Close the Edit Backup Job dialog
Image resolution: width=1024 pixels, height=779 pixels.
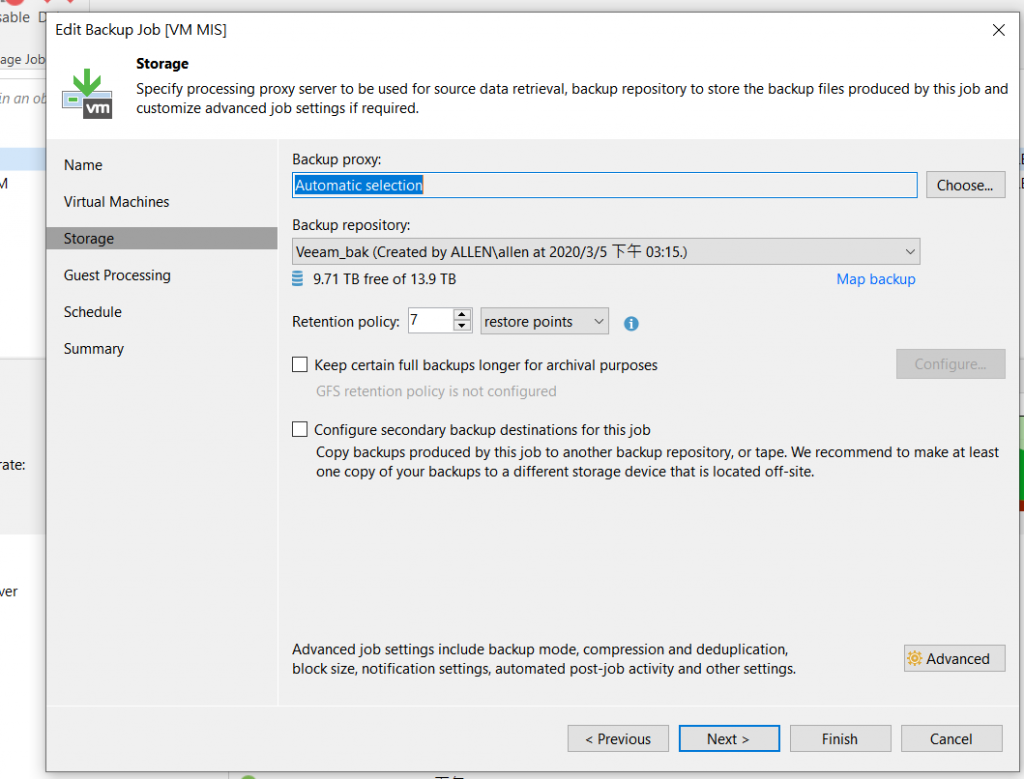[x=998, y=30]
